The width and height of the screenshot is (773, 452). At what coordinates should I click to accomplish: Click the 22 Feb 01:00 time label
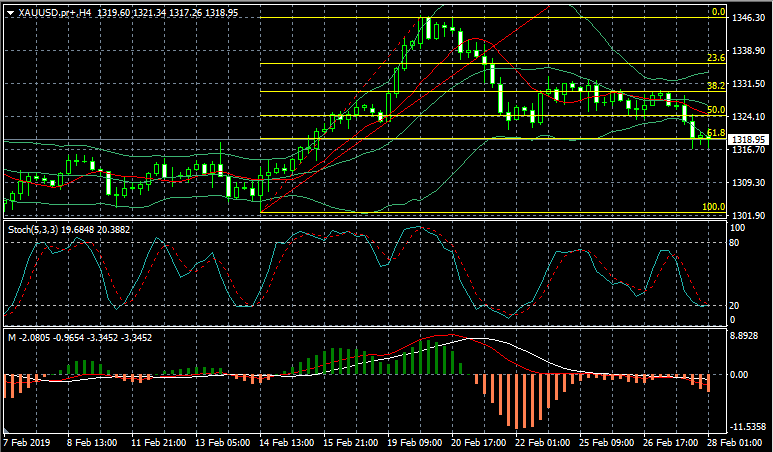click(x=543, y=443)
